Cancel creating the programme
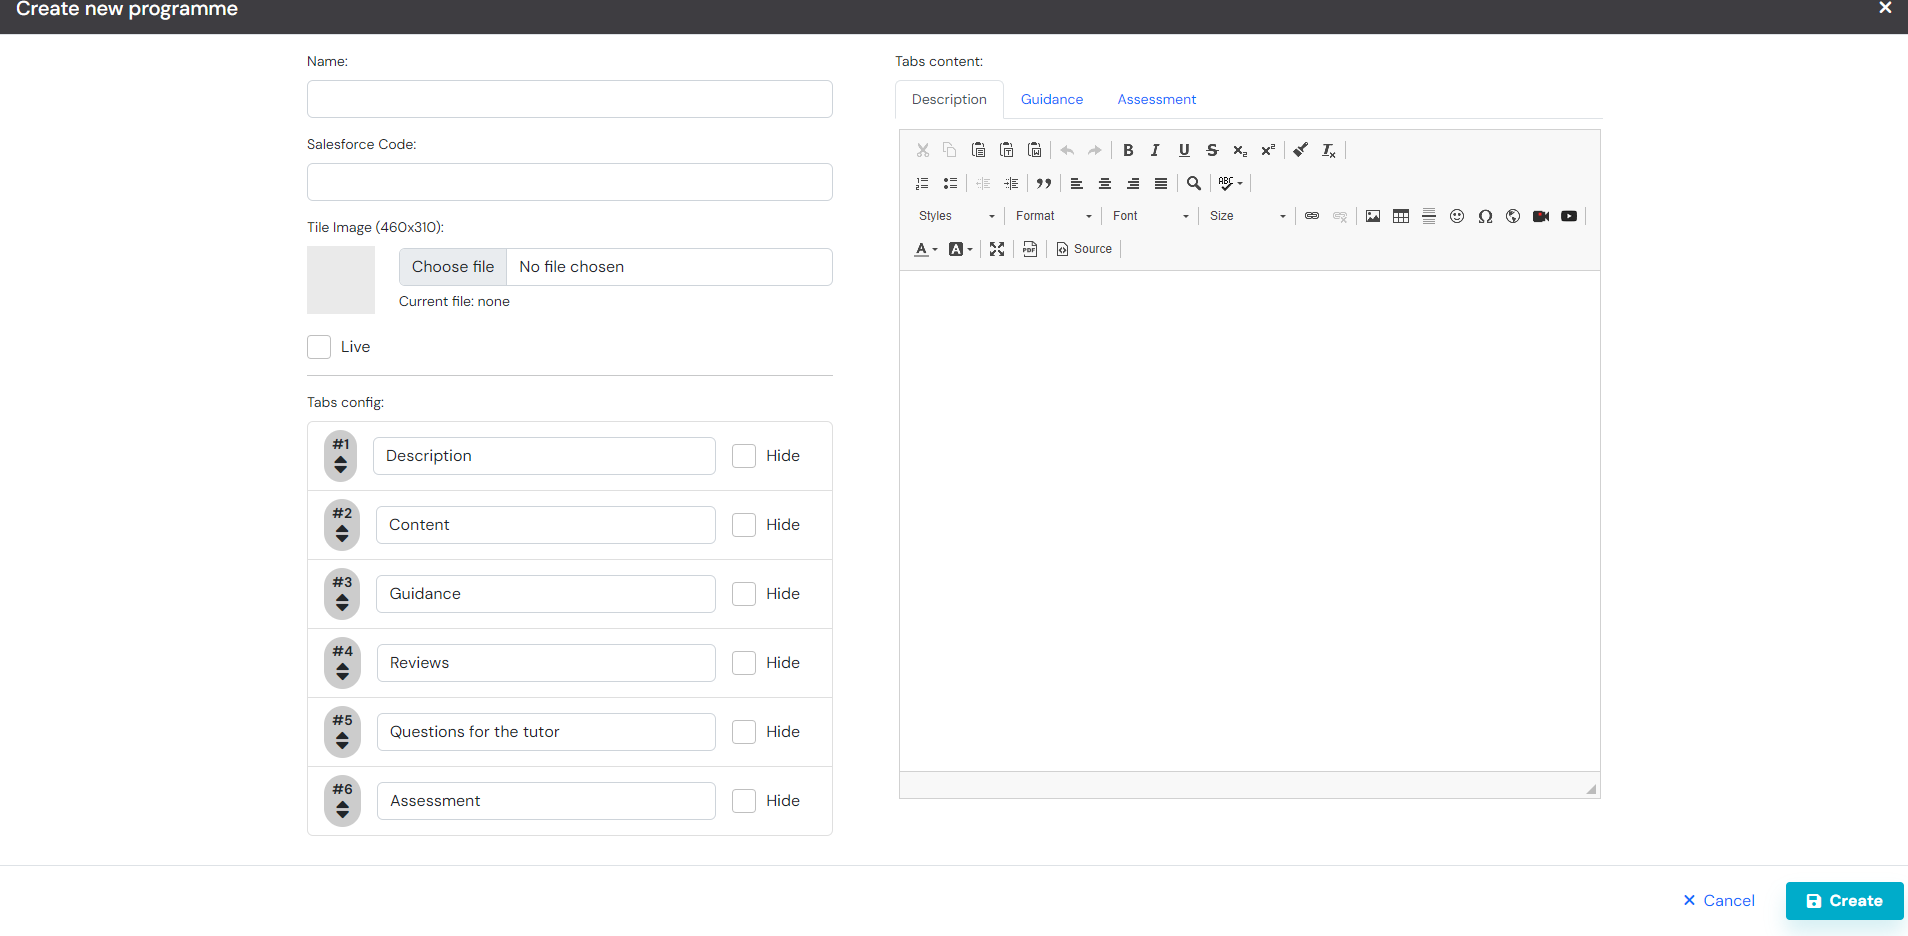 1719,901
